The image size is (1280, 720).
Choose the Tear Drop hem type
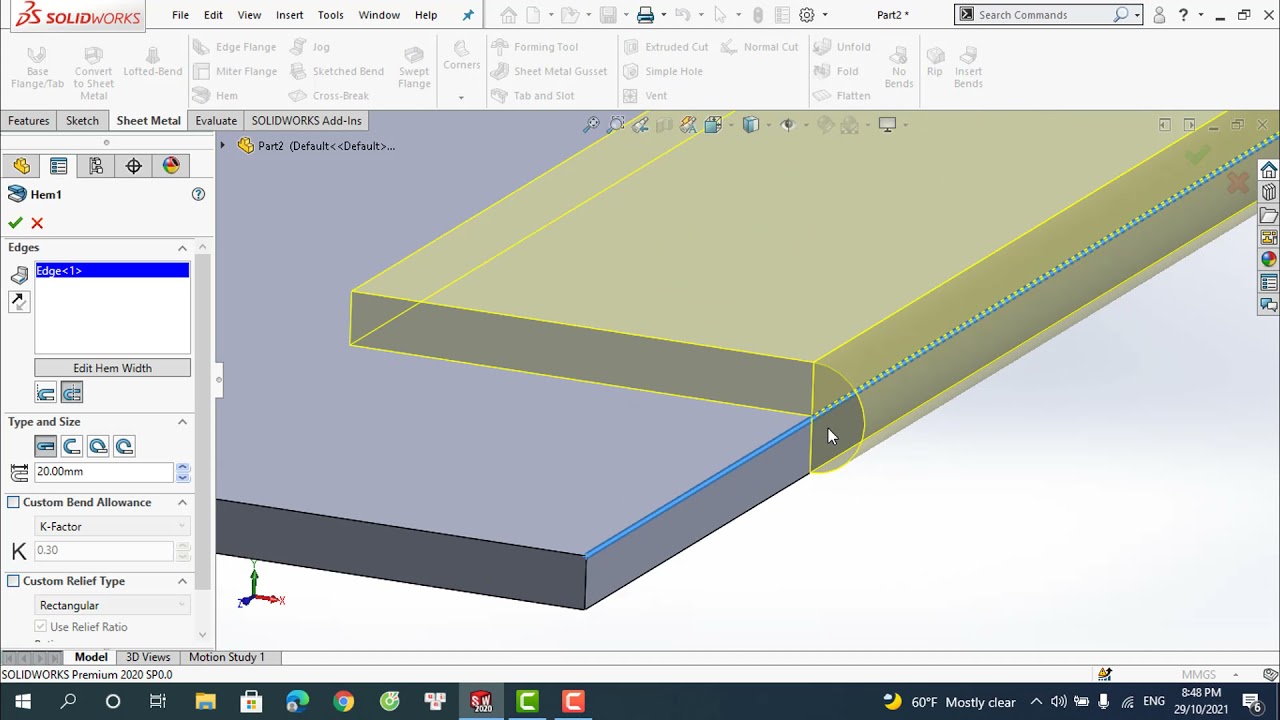click(98, 446)
